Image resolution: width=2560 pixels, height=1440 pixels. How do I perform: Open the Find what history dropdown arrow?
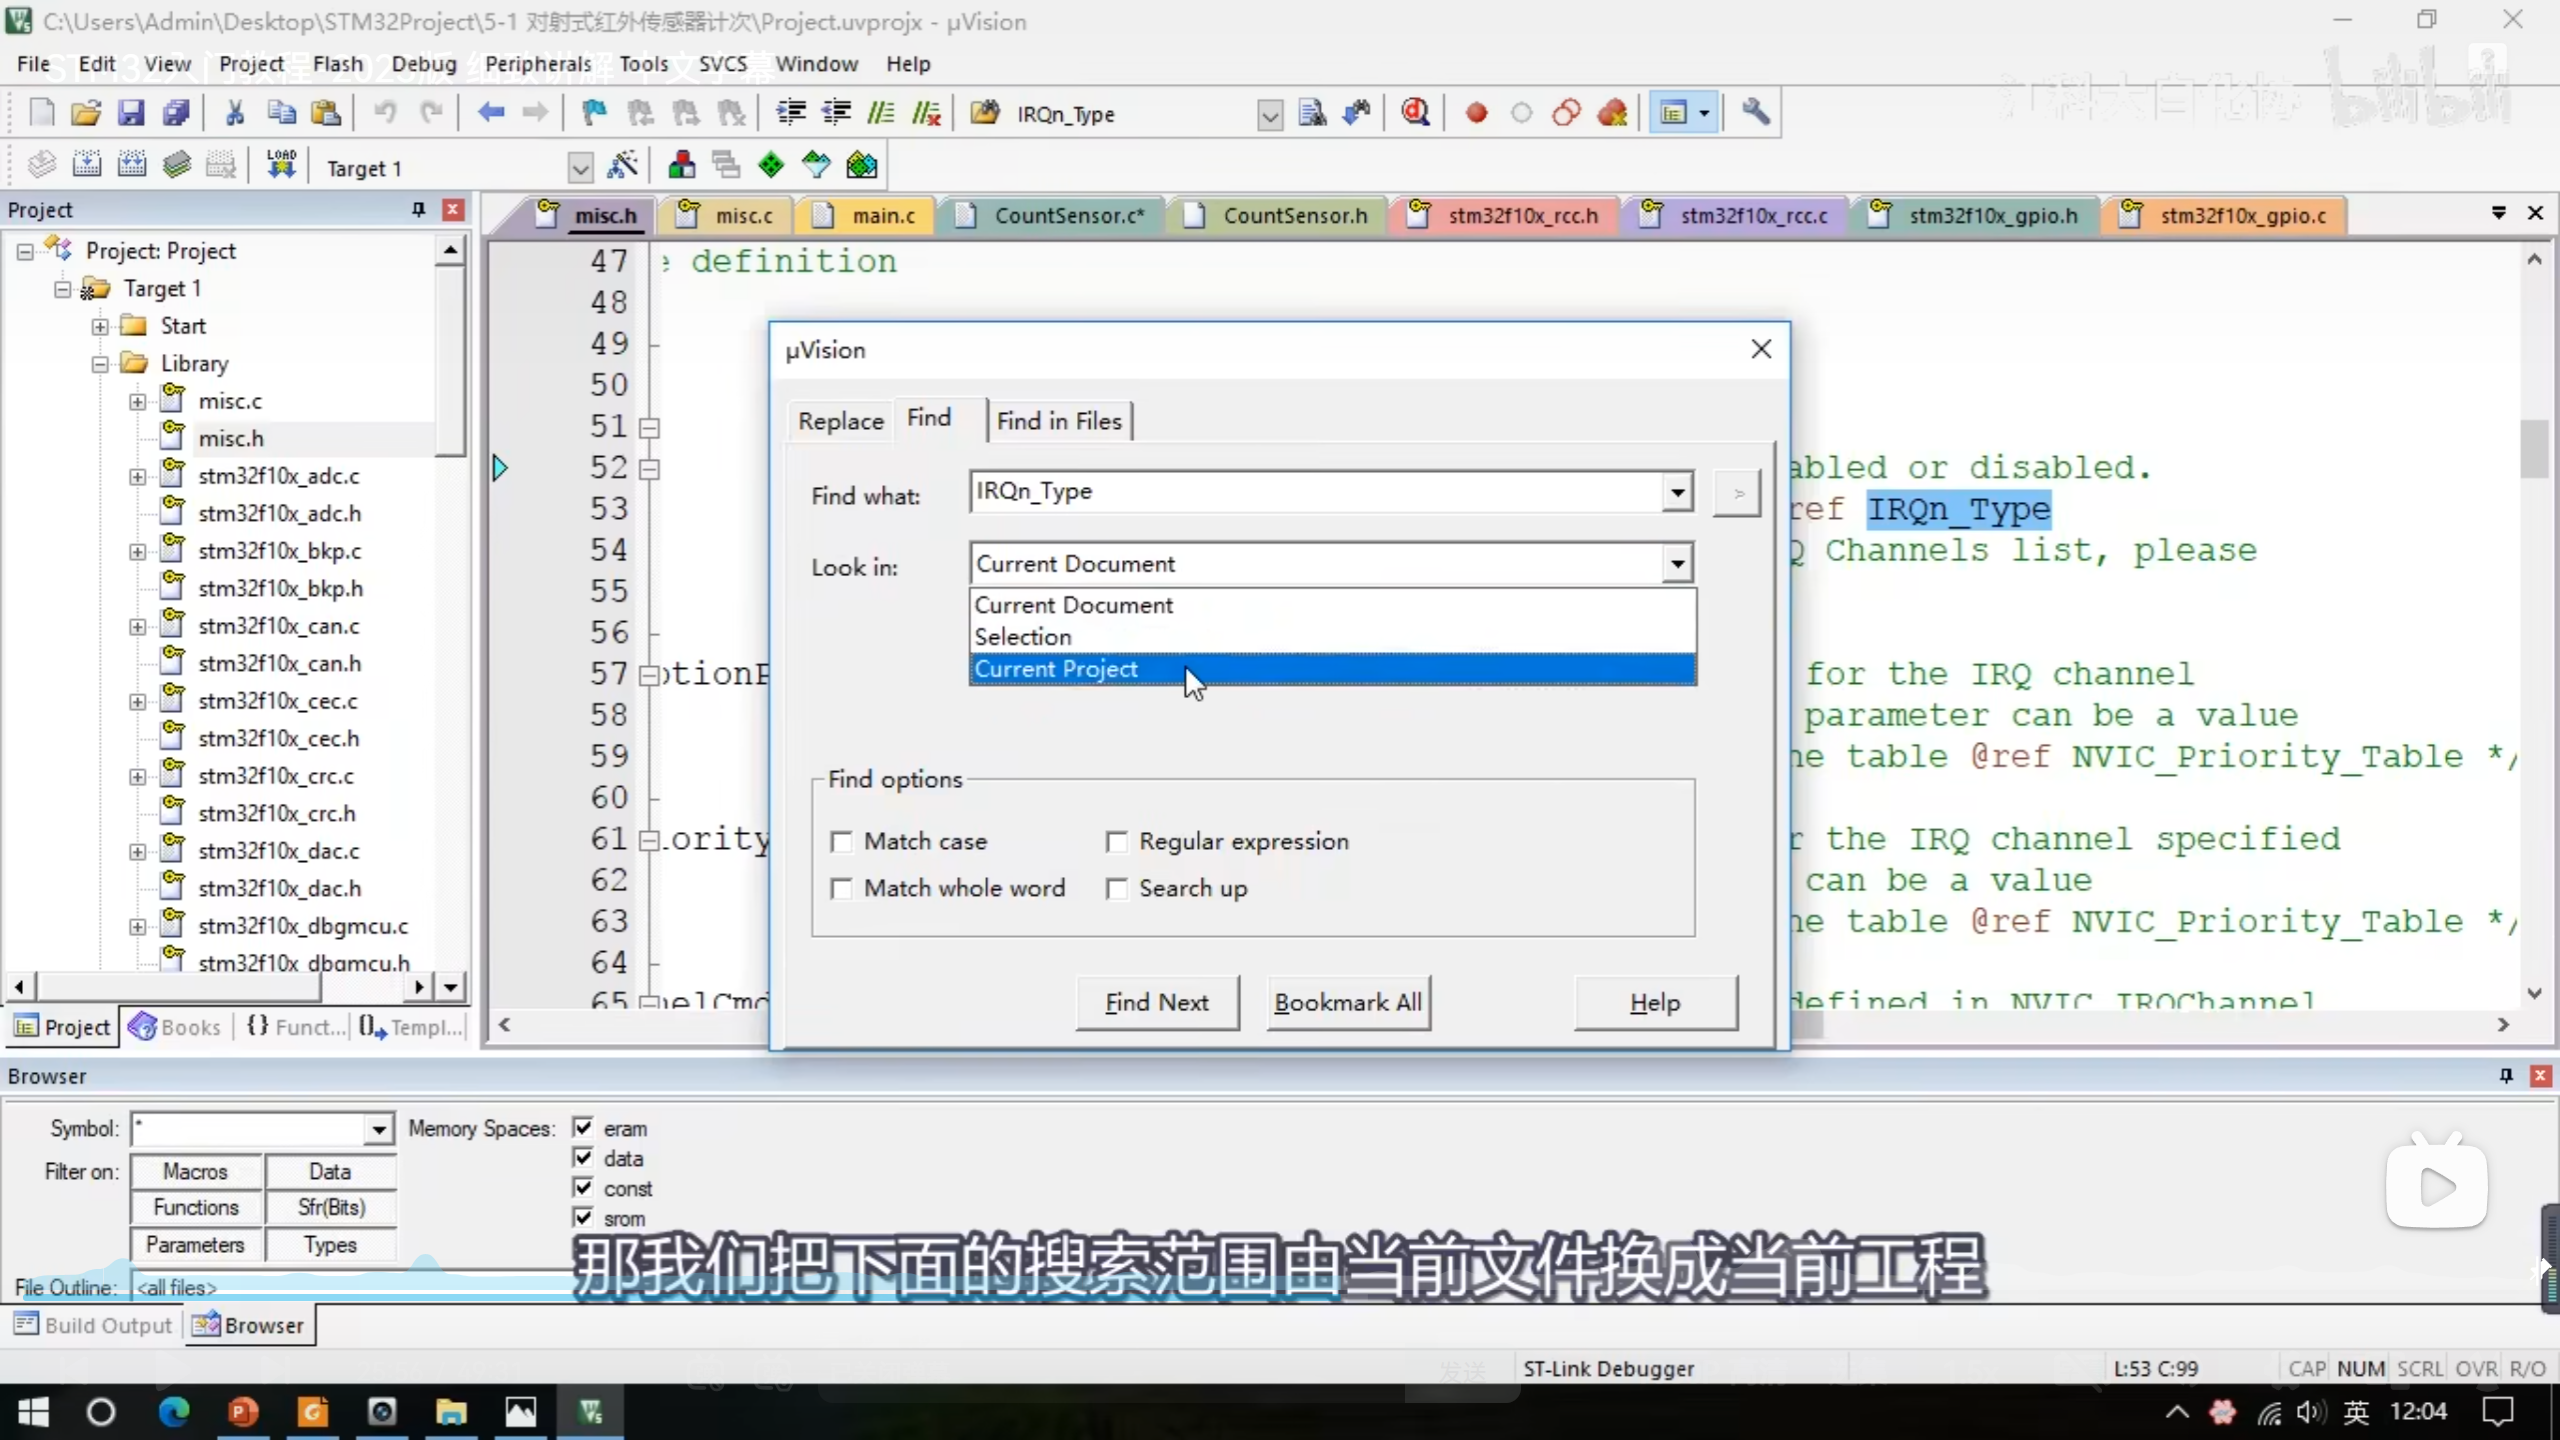click(x=1677, y=492)
